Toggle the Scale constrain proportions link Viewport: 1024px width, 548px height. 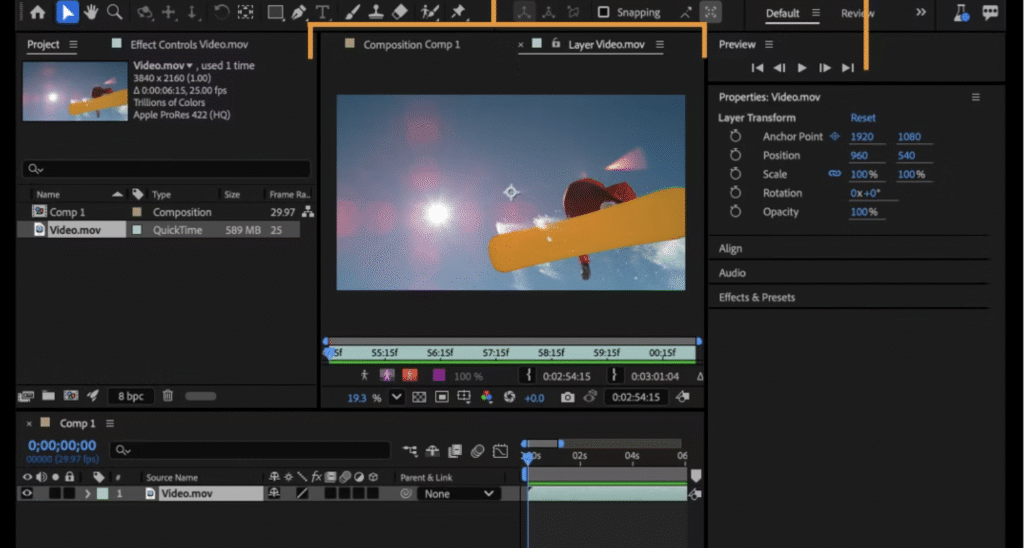[x=835, y=174]
